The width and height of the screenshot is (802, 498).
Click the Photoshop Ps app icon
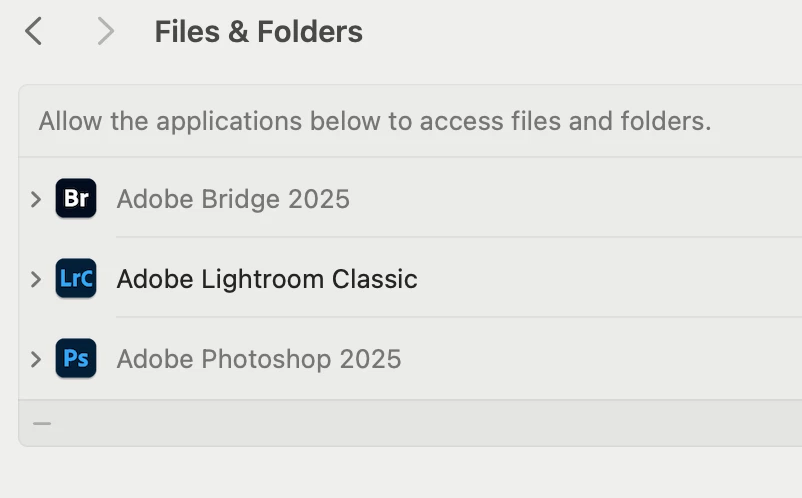(76, 358)
